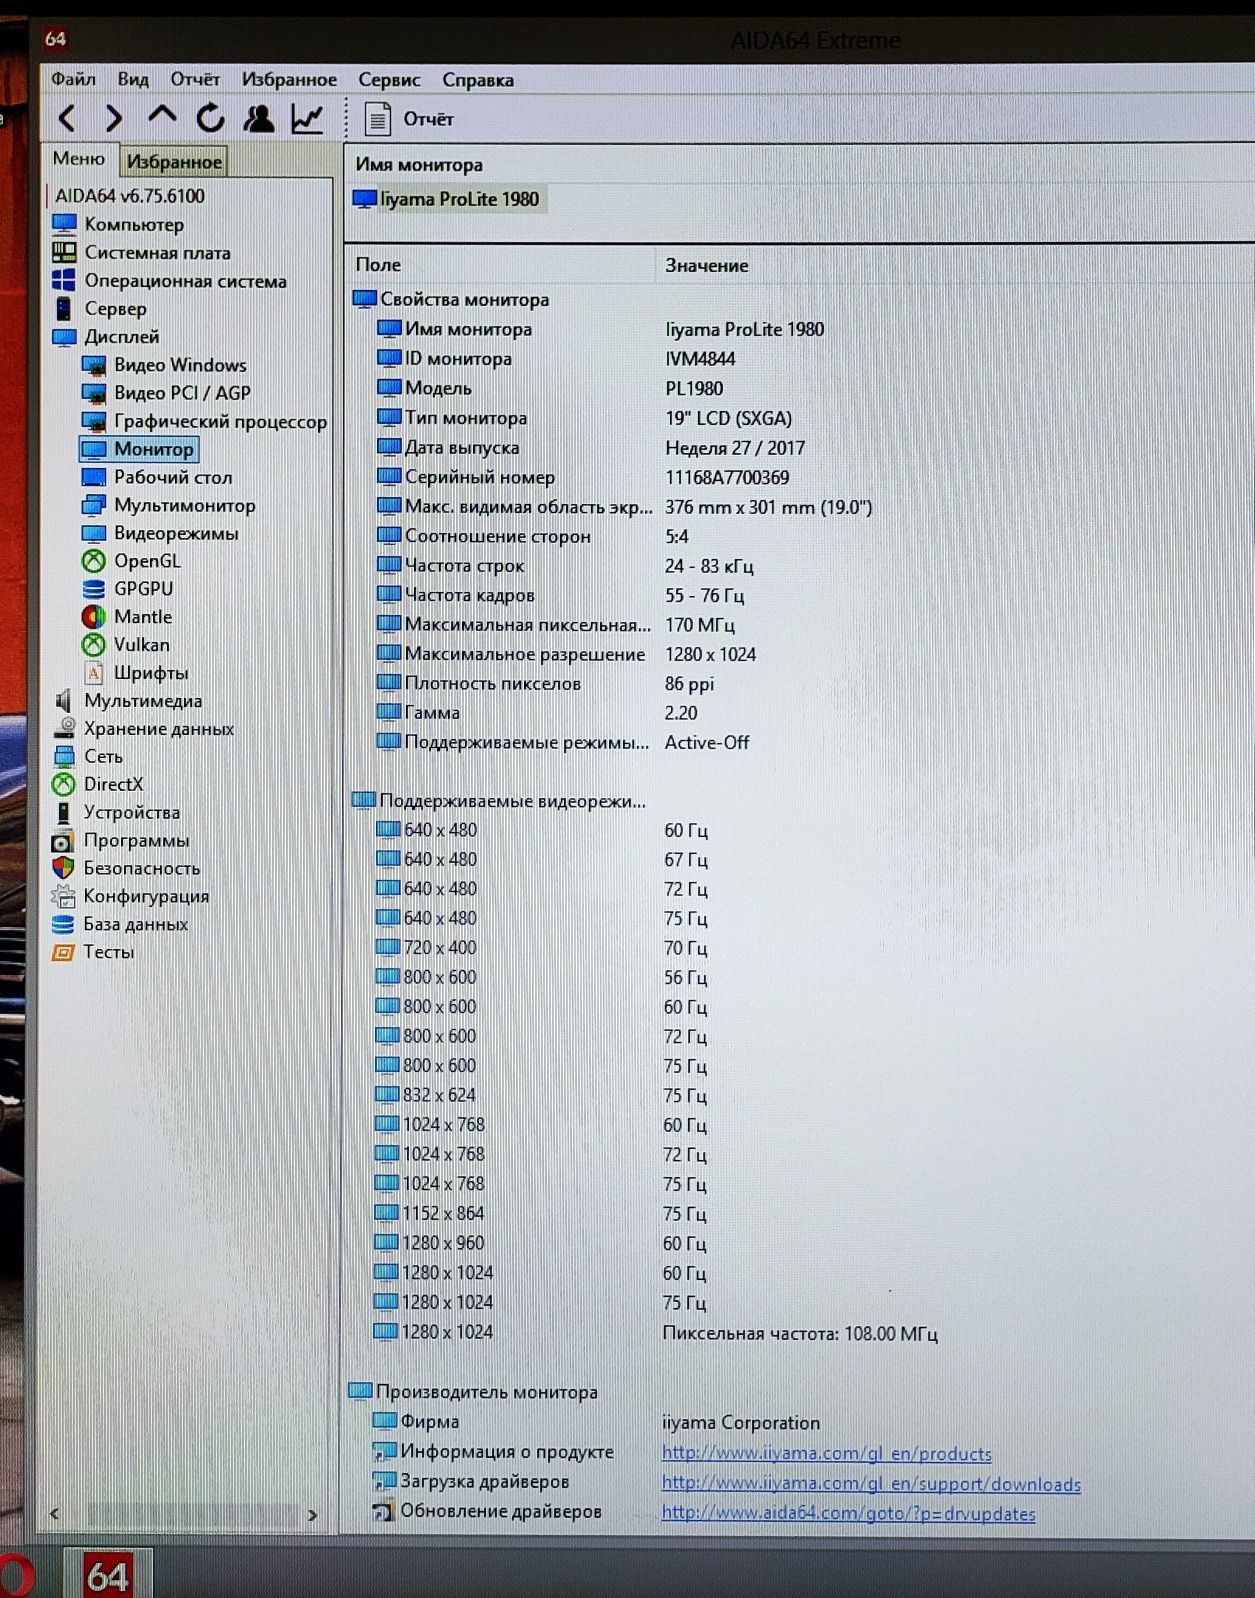Open the Избранное menu in menu bar
Image resolution: width=1255 pixels, height=1598 pixels.
coord(289,79)
